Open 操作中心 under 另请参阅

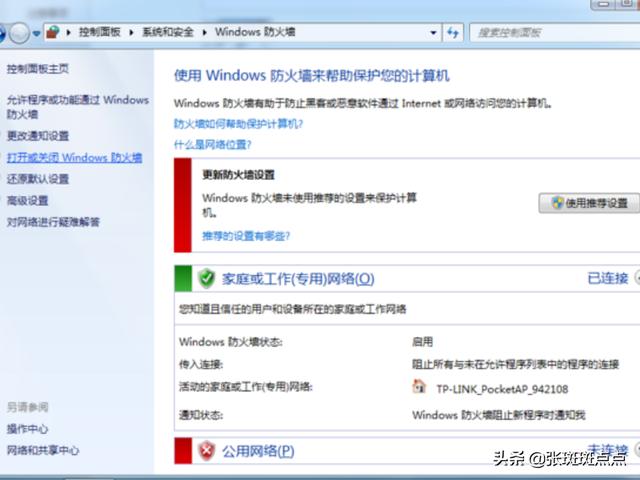(27, 429)
